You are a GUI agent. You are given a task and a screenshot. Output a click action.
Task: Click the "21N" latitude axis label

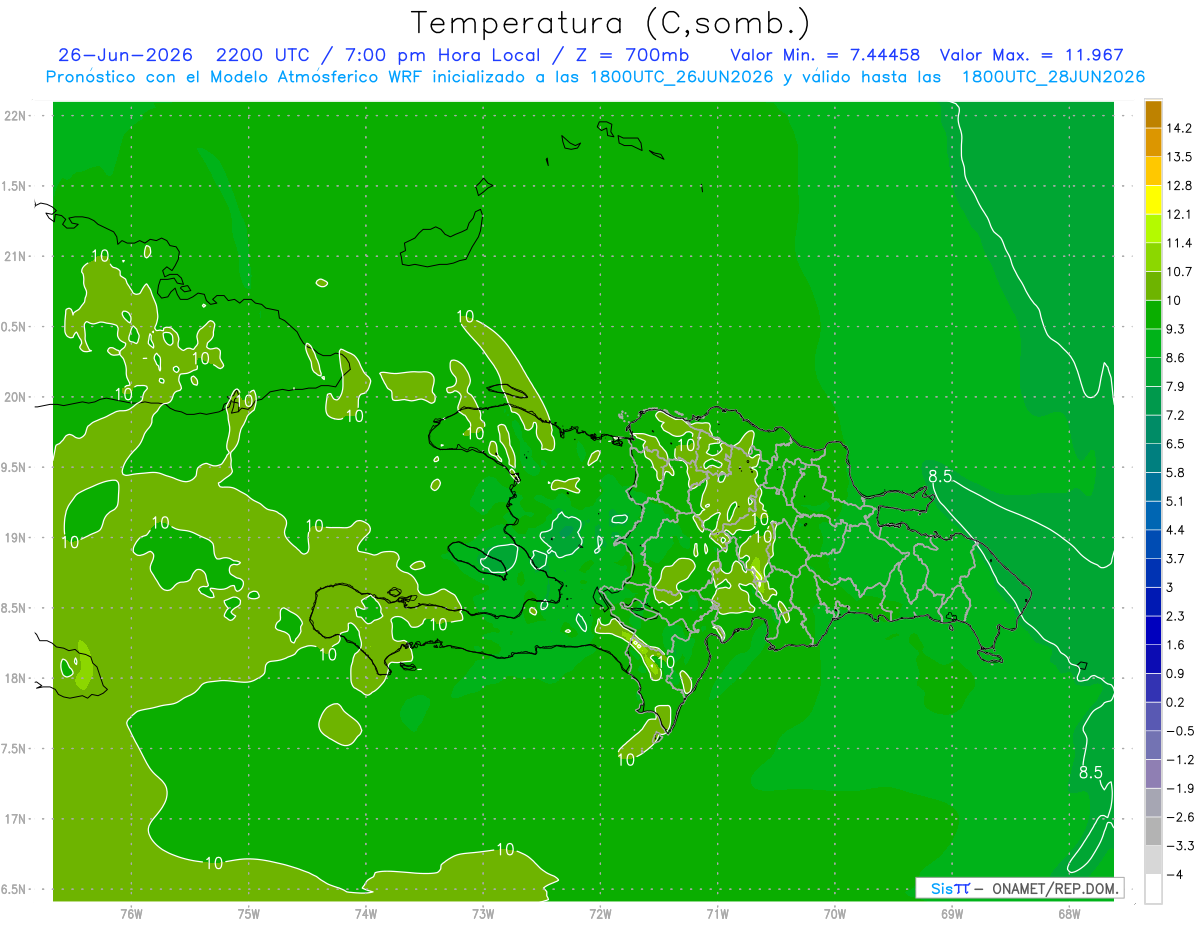tap(15, 256)
